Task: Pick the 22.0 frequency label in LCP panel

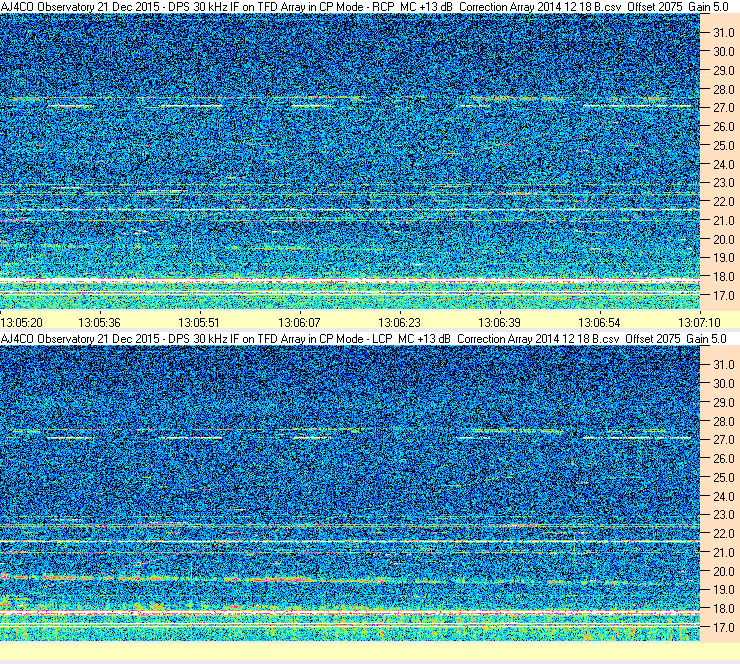Action: click(723, 534)
